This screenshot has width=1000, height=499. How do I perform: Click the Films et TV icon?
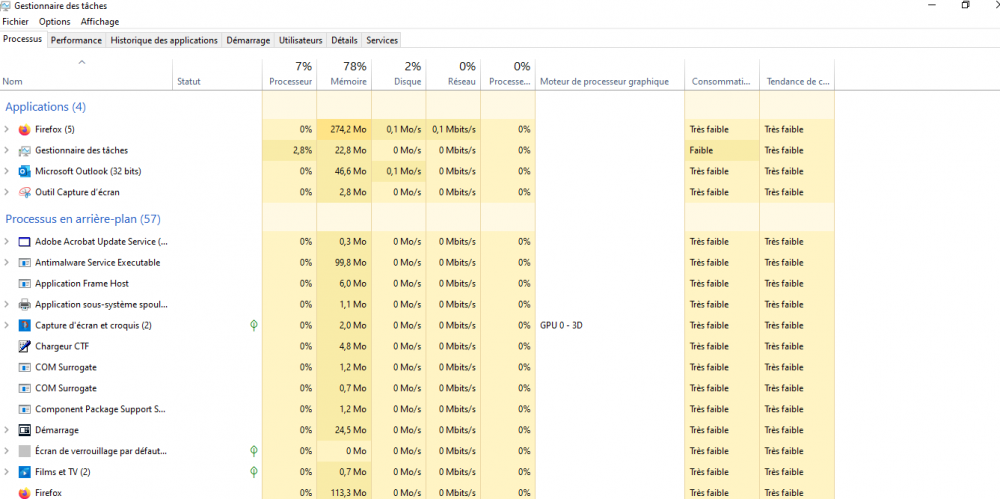pos(25,472)
